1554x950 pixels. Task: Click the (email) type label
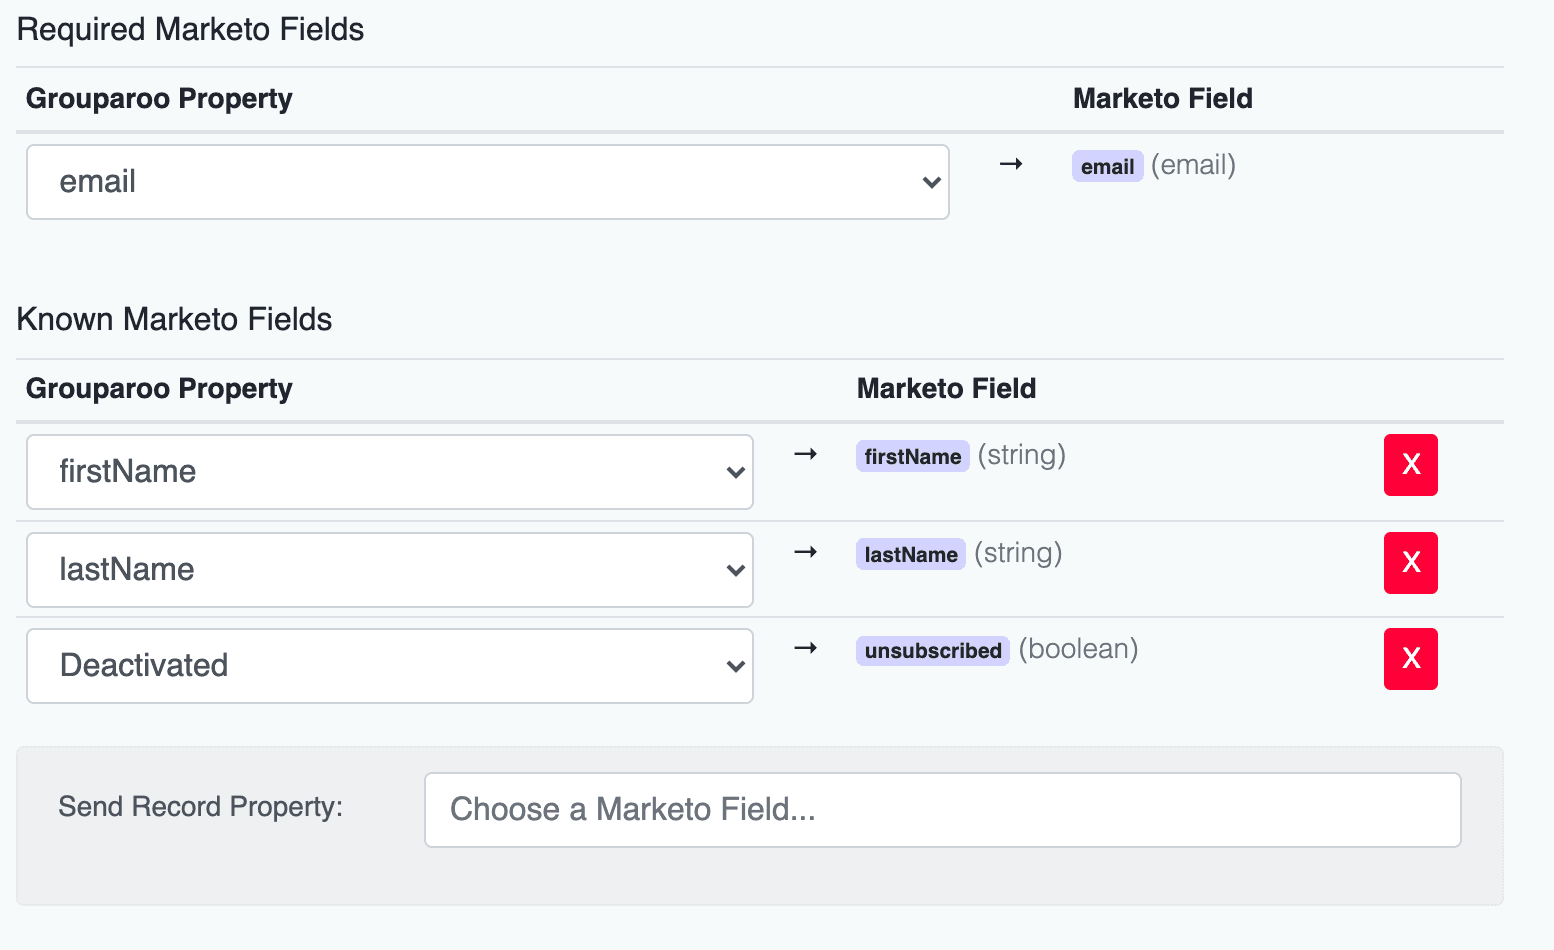click(1193, 165)
